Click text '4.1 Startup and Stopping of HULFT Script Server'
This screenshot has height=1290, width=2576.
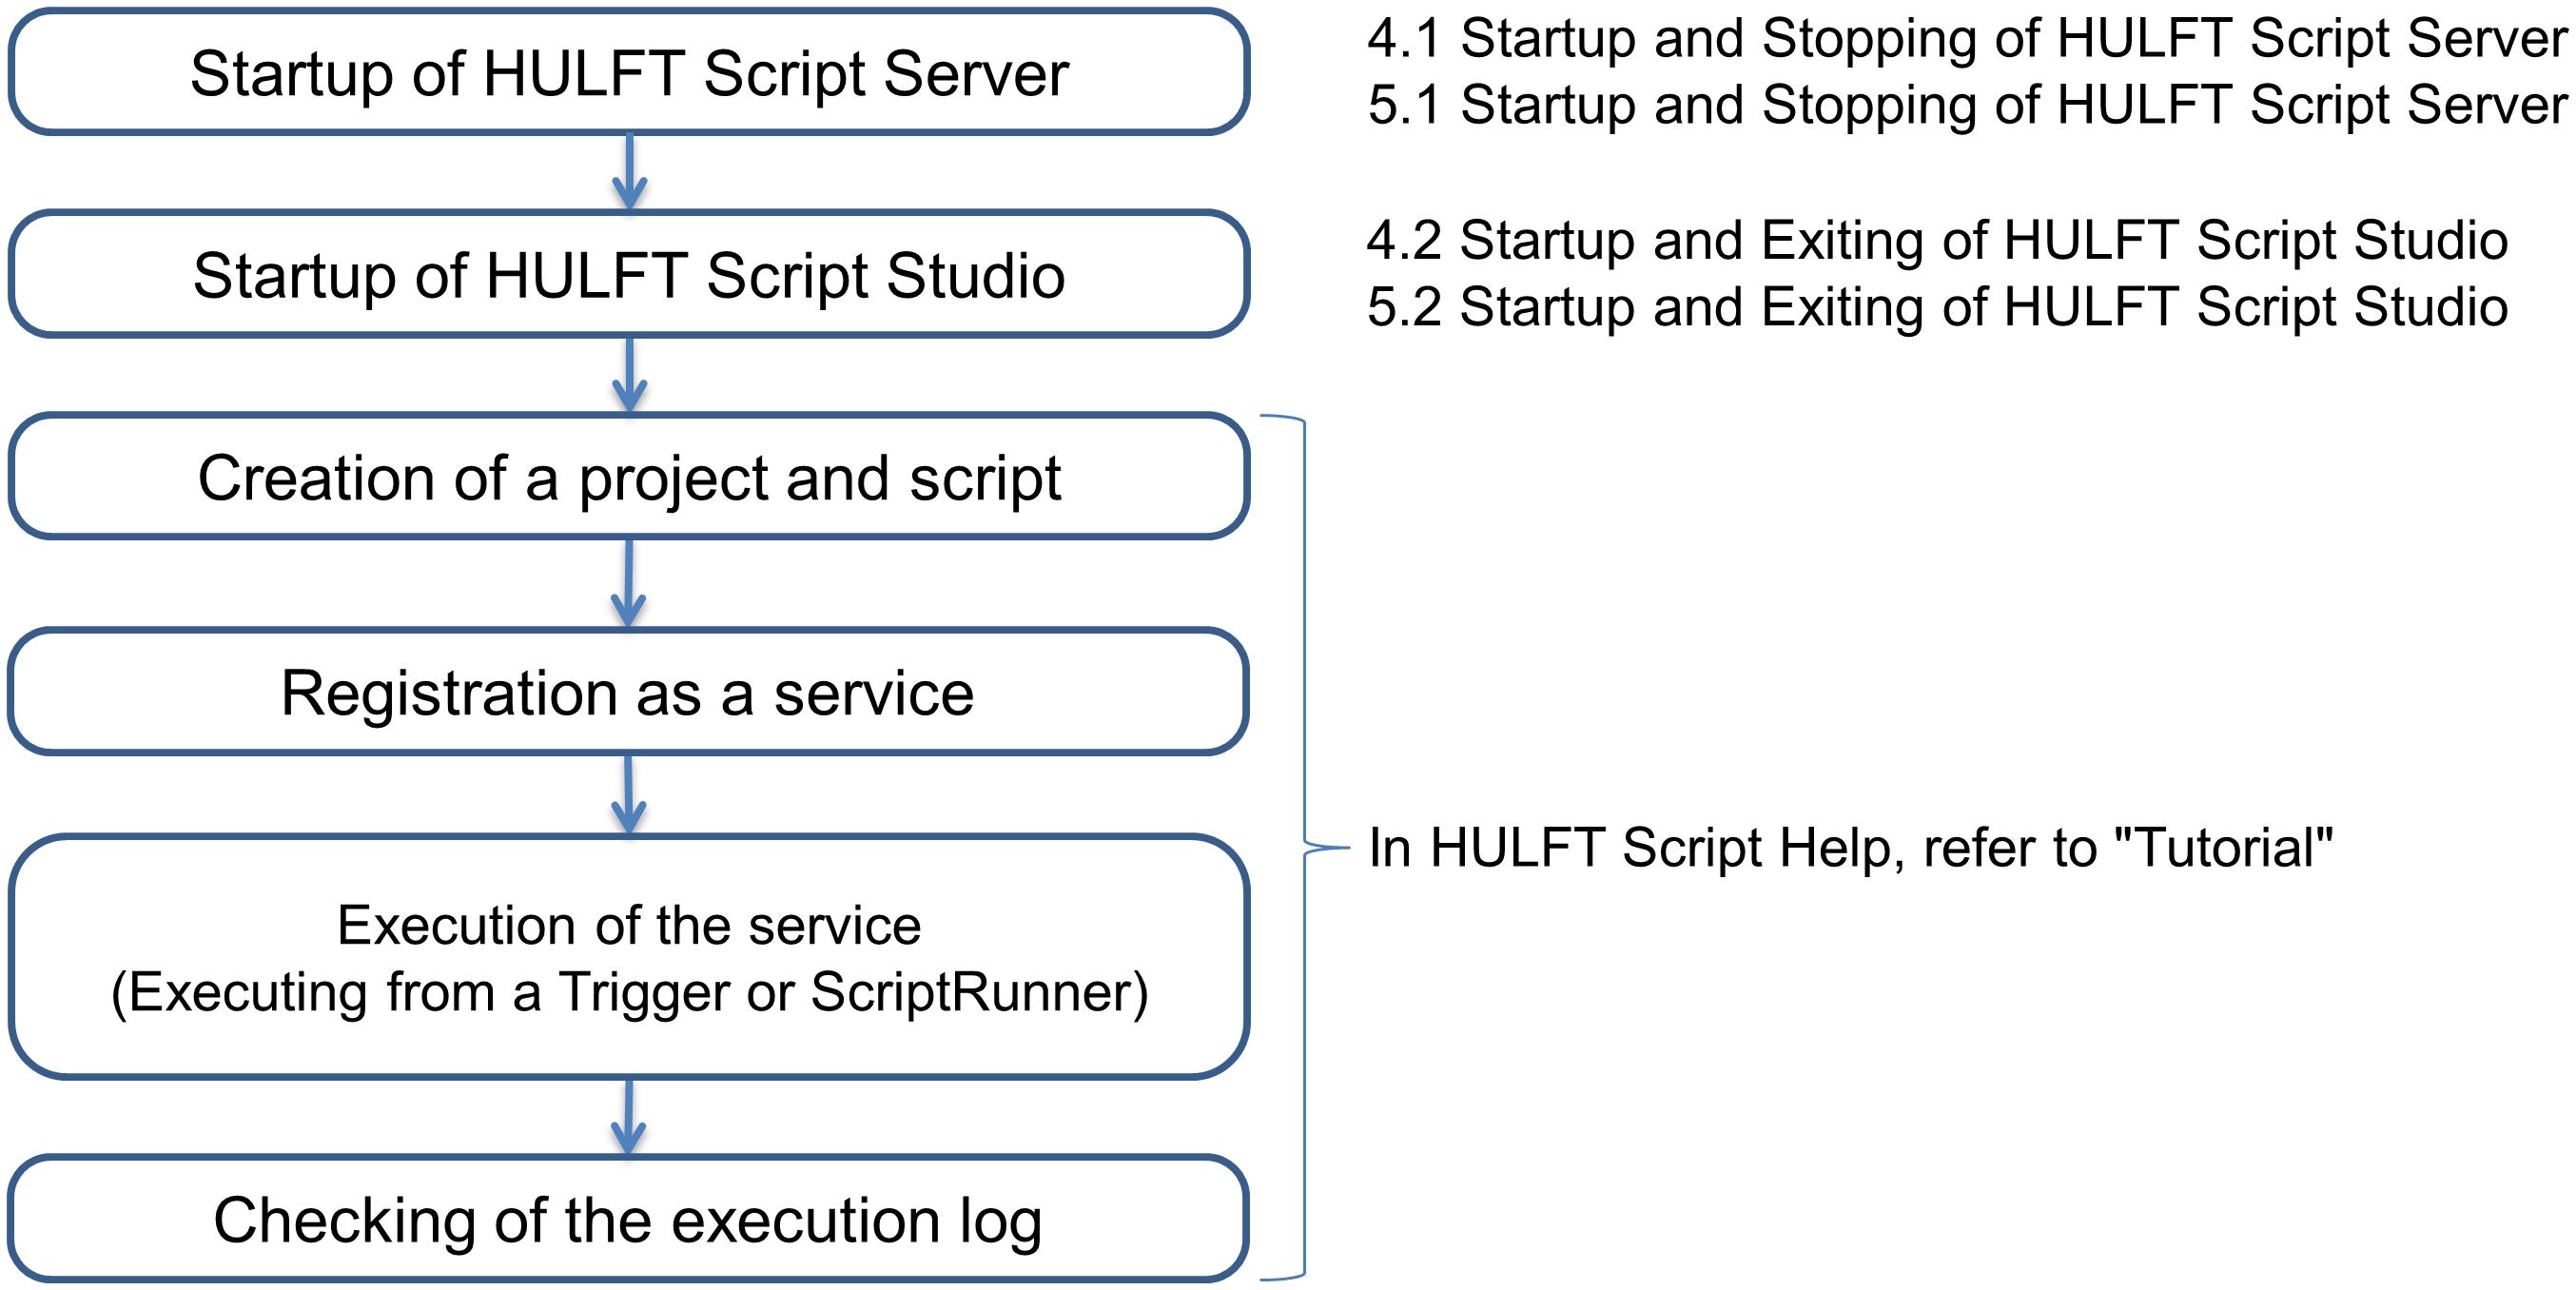pyautogui.click(x=1967, y=40)
